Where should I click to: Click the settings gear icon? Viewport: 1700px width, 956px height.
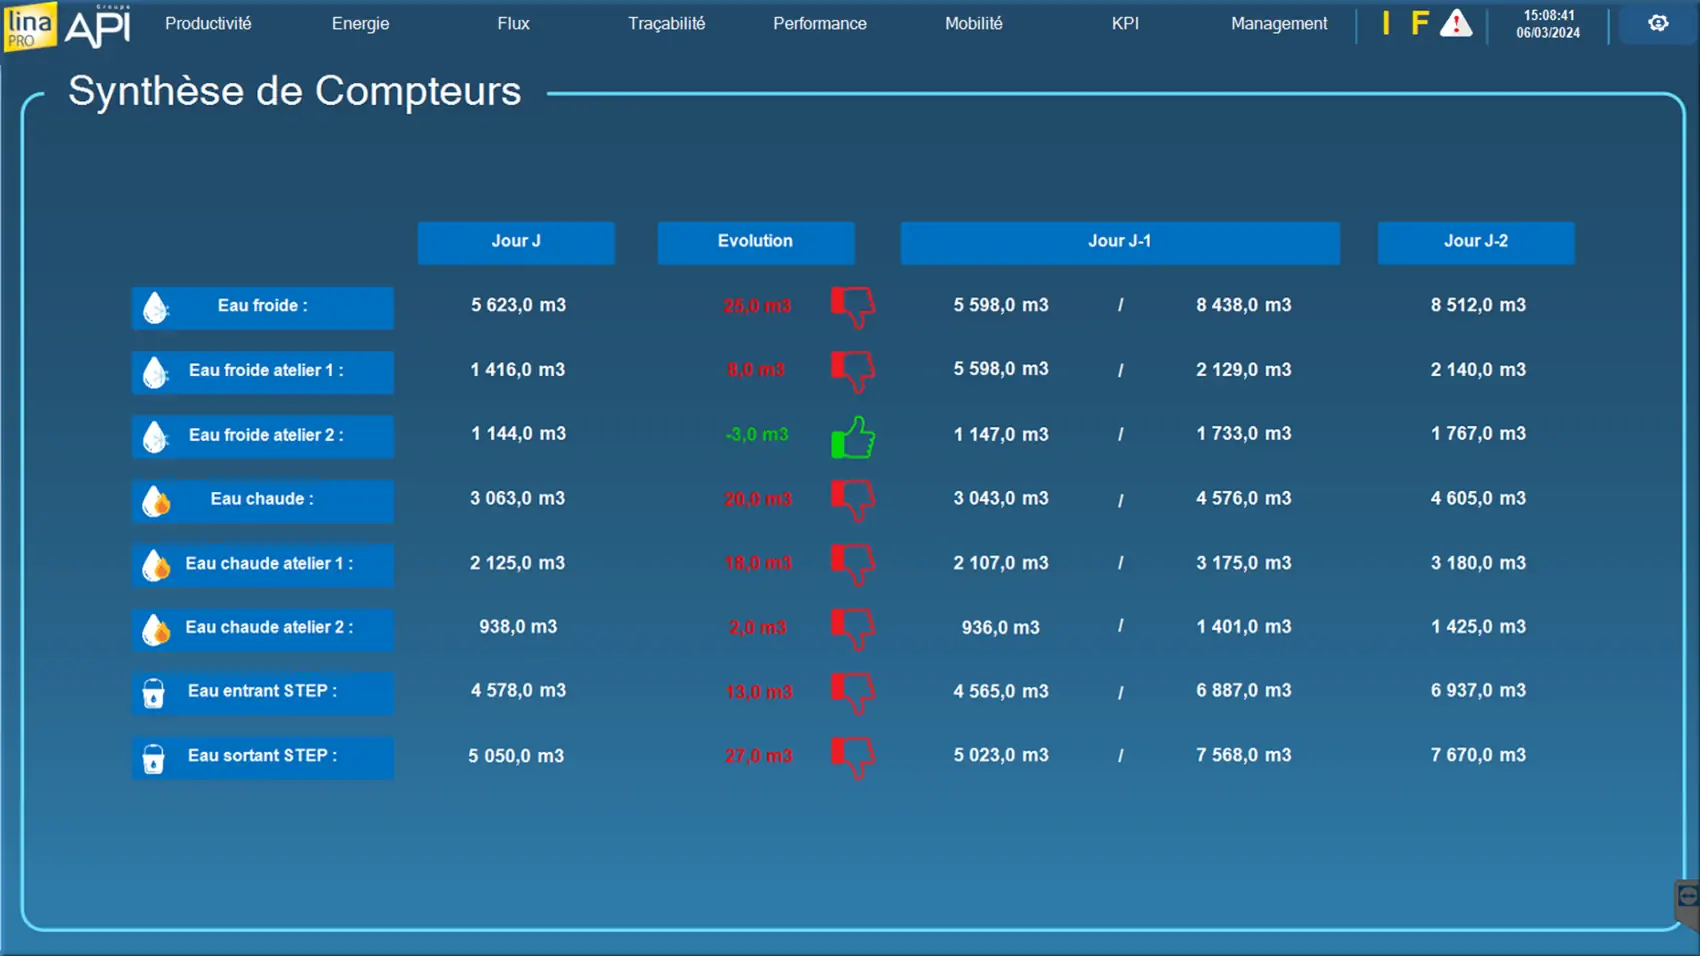click(1658, 23)
